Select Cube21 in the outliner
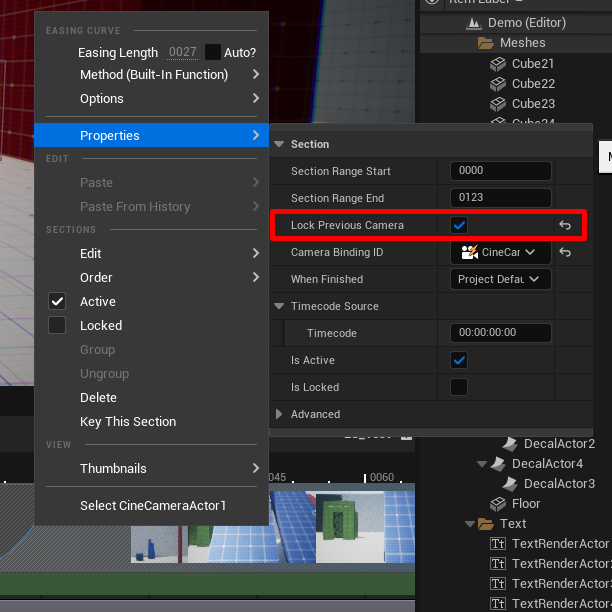 point(533,64)
